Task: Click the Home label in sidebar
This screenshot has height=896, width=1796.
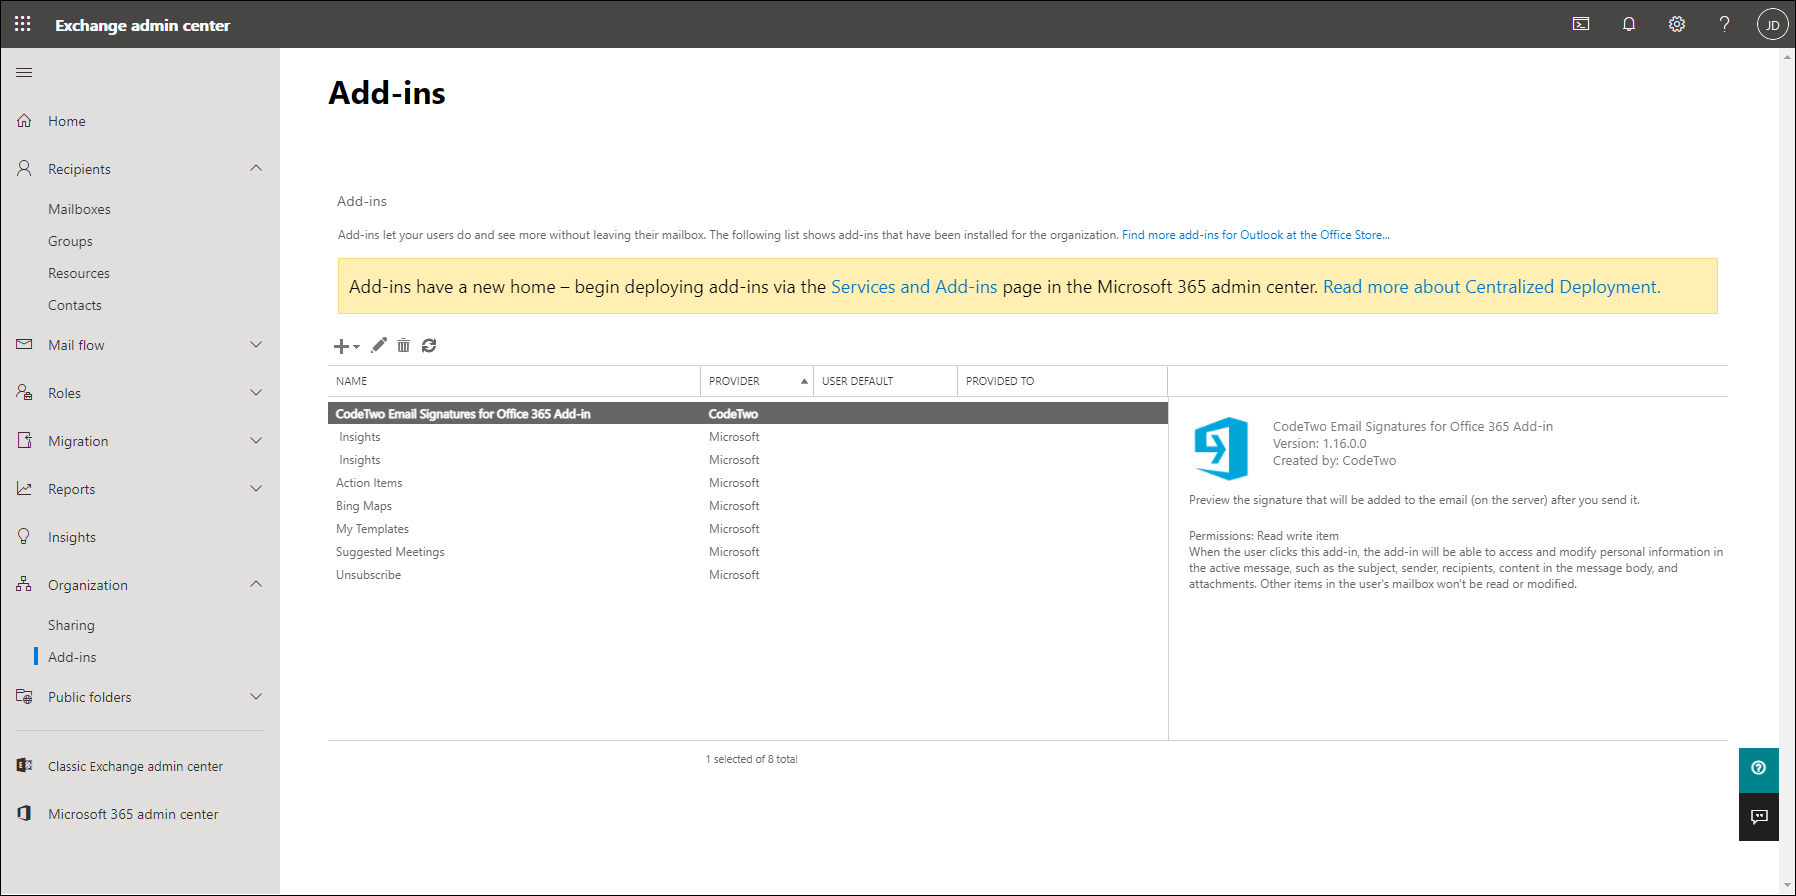Action: 67,121
